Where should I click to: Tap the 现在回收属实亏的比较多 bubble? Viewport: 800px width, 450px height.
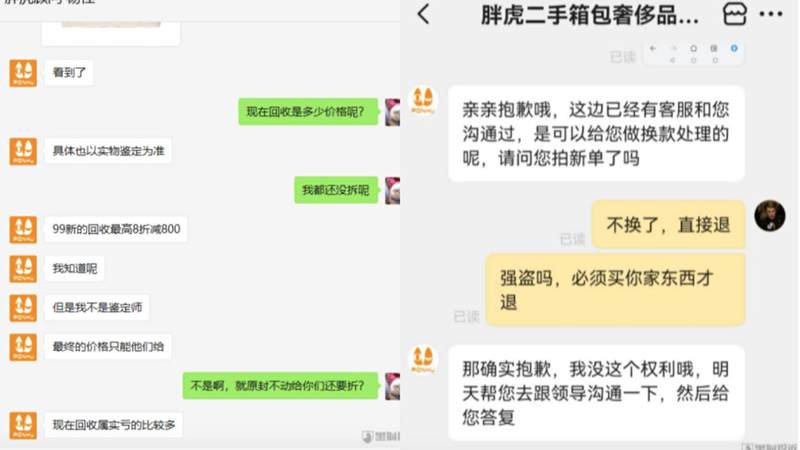tap(113, 425)
